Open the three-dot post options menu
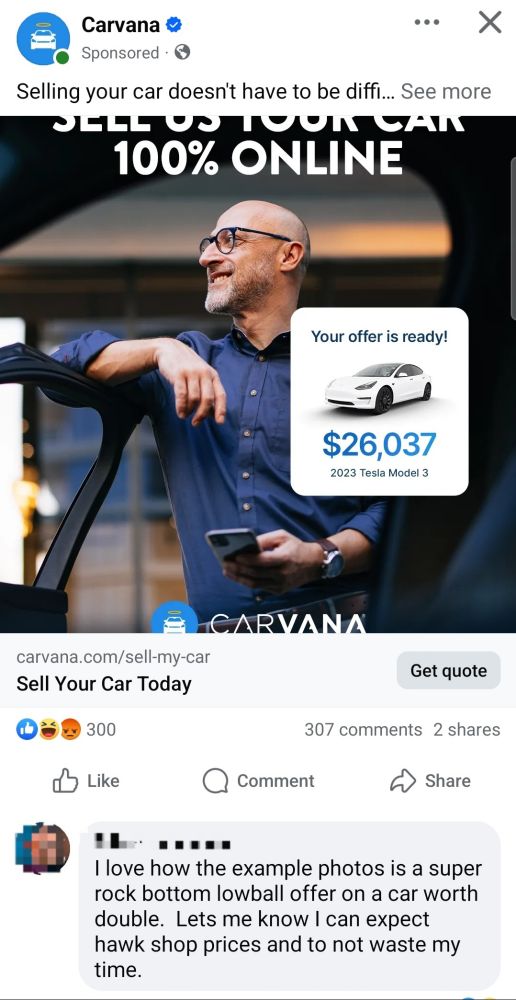This screenshot has height=1000, width=516. 427,22
